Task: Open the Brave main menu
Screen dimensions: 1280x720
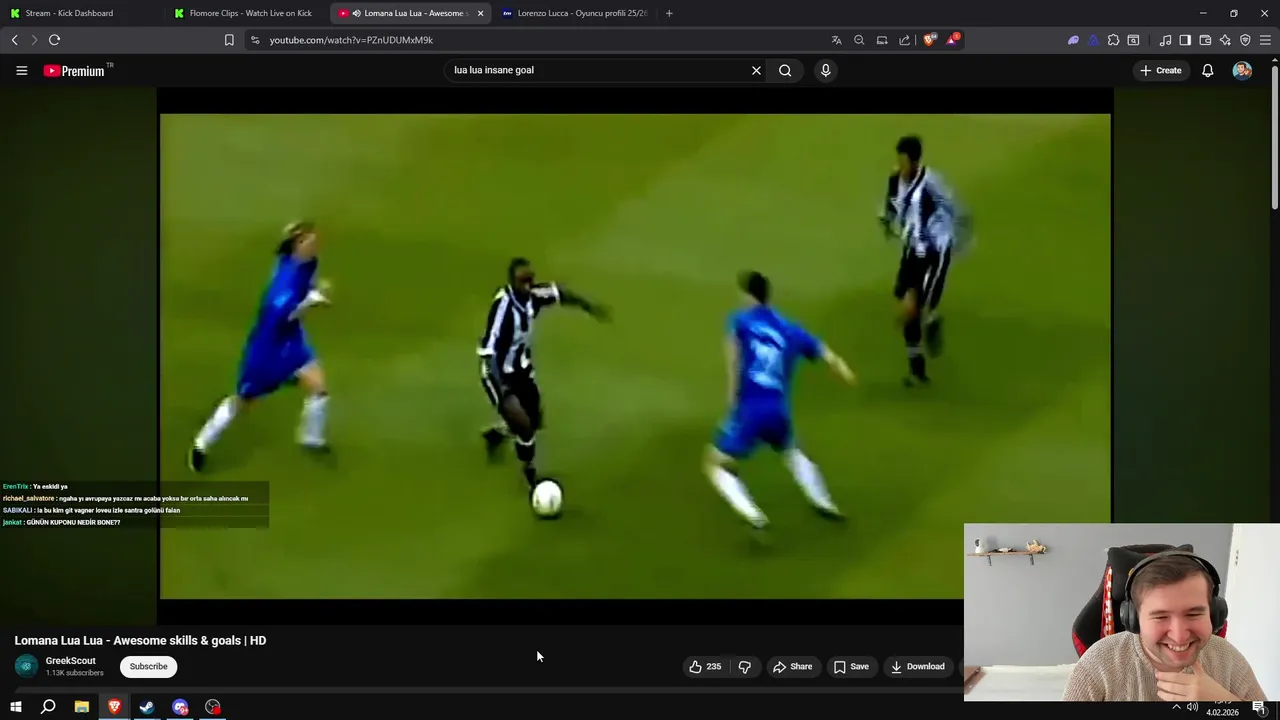Action: 1266,40
